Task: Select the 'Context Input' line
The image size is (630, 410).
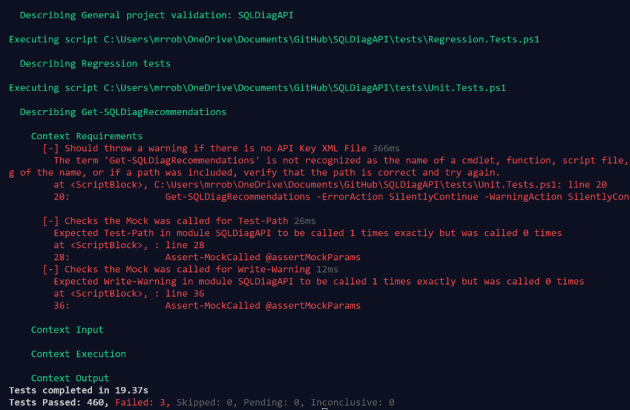Action: [x=67, y=329]
